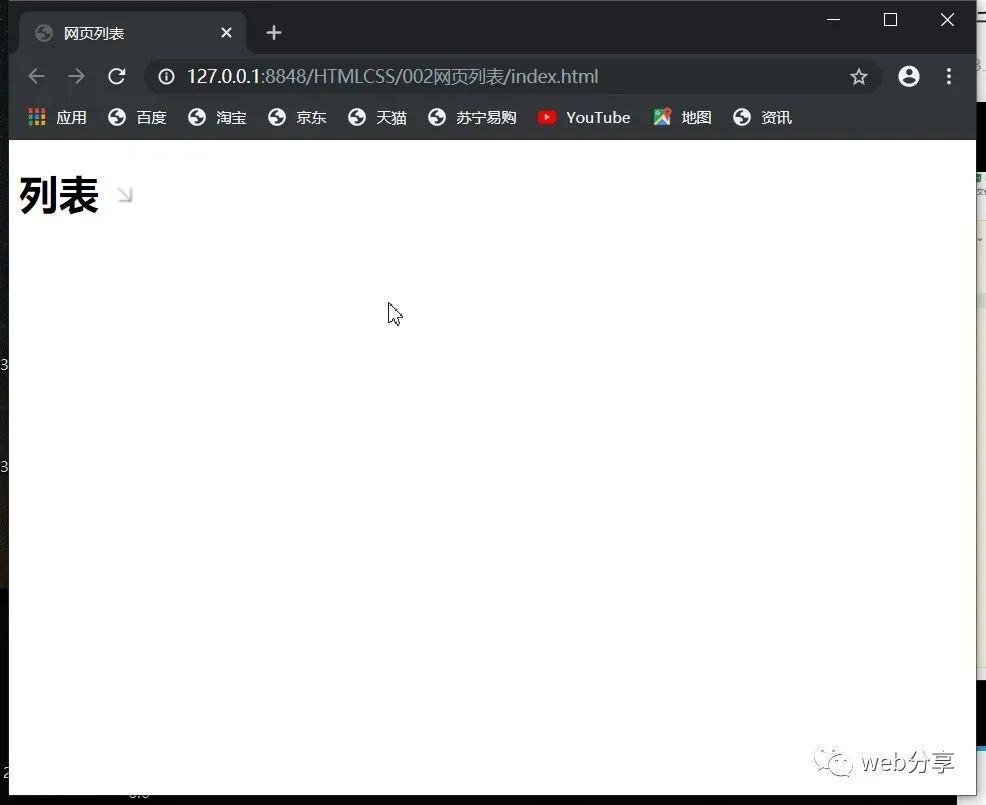Open a new tab with plus button

click(274, 33)
